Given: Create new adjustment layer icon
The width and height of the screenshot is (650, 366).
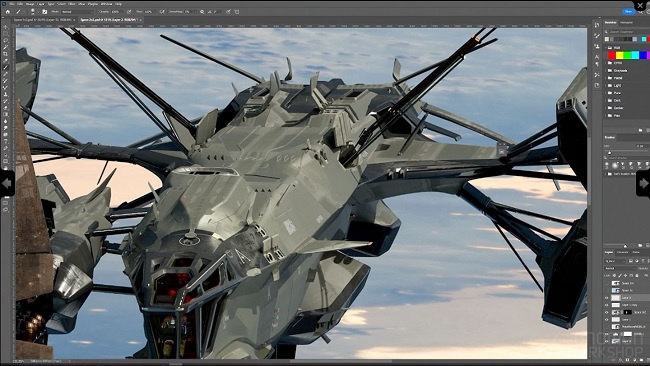Looking at the screenshot, I should point(635,360).
